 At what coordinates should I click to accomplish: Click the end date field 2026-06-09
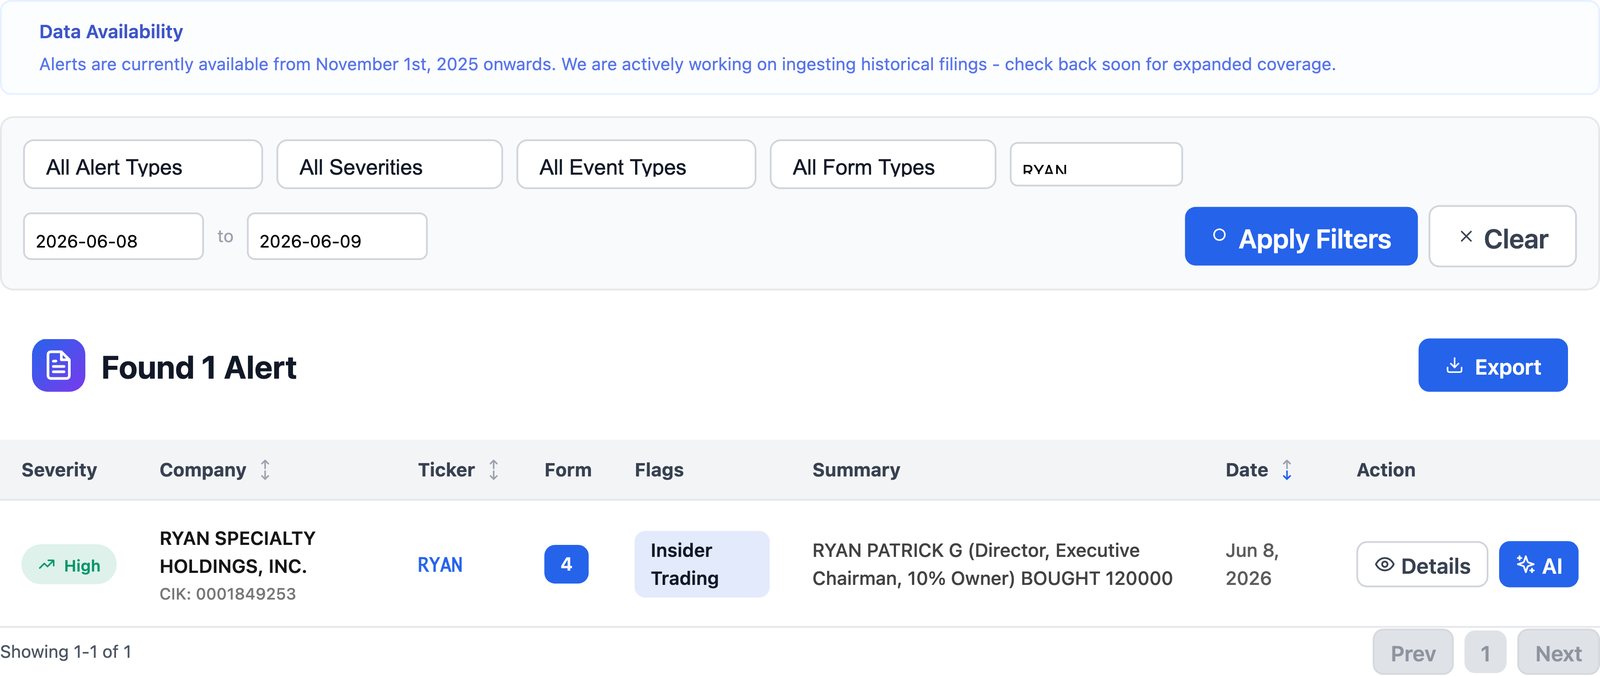pyautogui.click(x=337, y=237)
